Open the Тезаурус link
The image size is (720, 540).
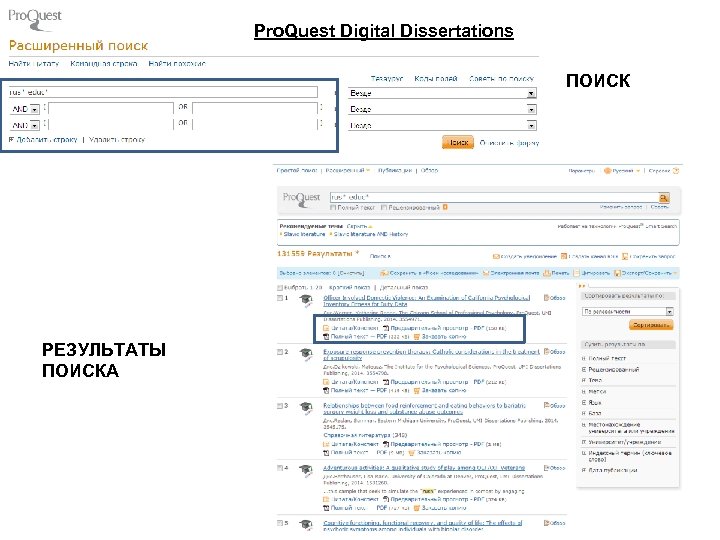point(387,79)
